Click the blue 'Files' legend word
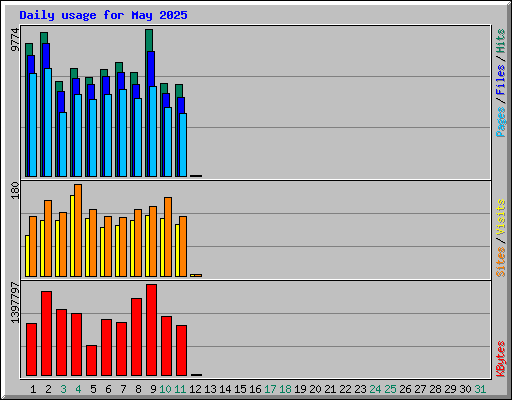The width and height of the screenshot is (512, 400). click(x=500, y=79)
